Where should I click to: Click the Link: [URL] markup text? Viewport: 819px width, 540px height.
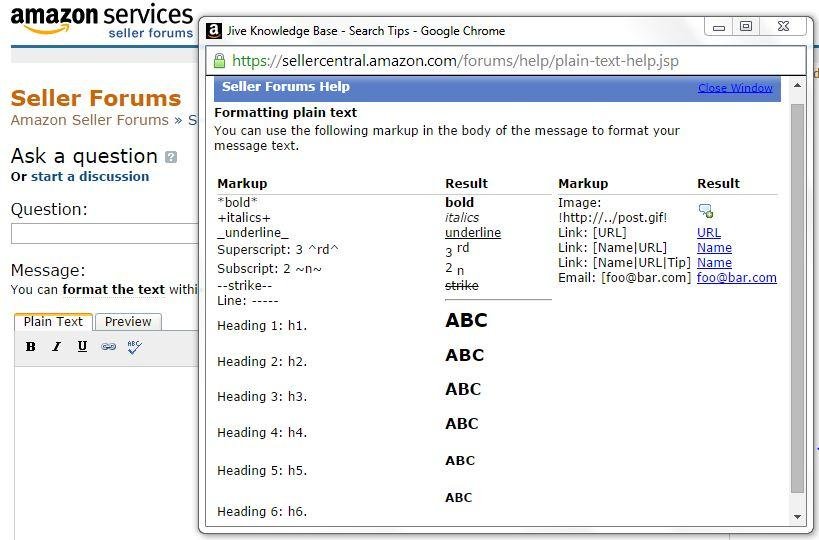(592, 232)
